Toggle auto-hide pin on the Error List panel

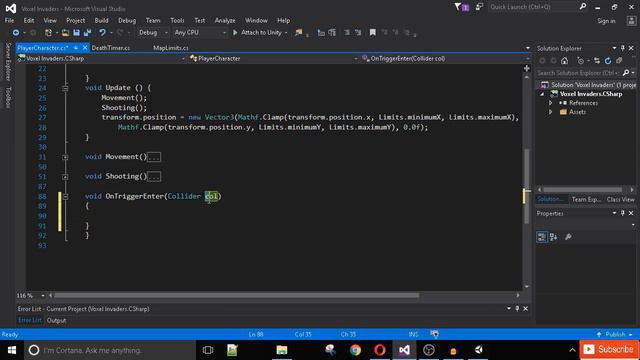click(517, 309)
